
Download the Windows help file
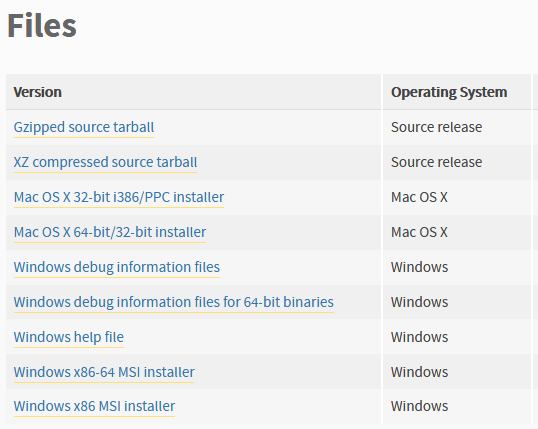69,337
